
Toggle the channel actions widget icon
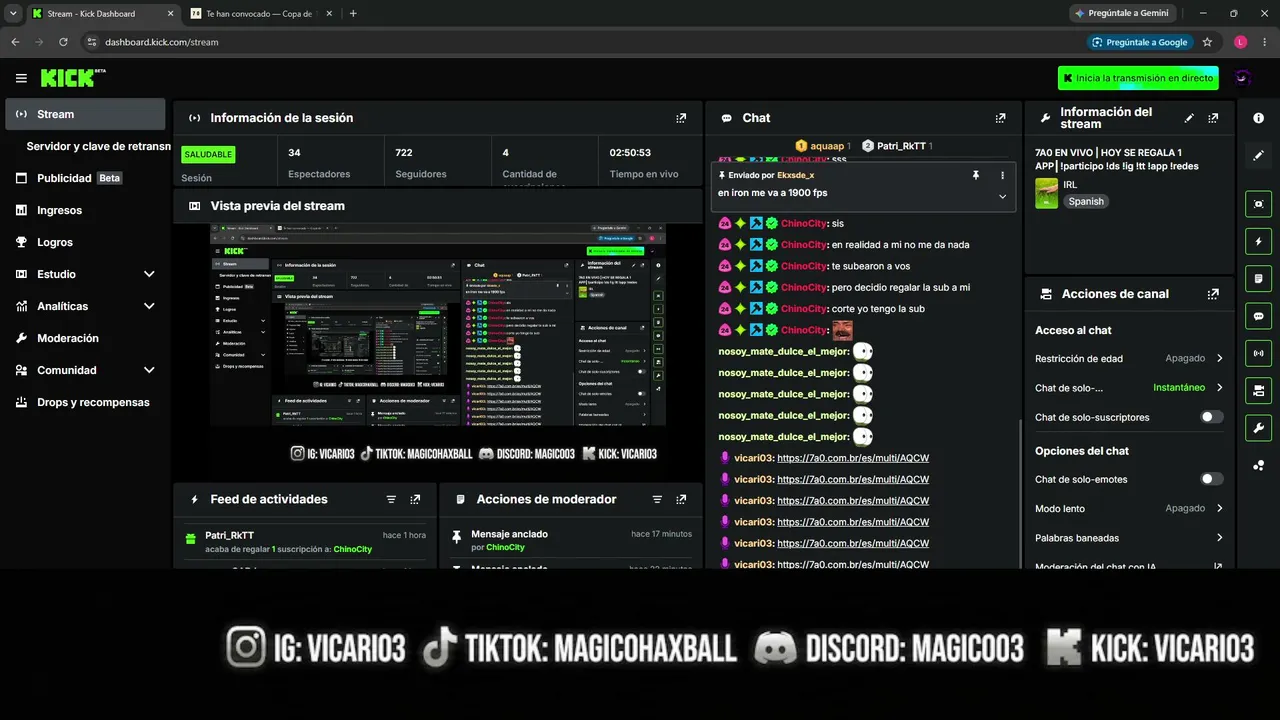1258,390
